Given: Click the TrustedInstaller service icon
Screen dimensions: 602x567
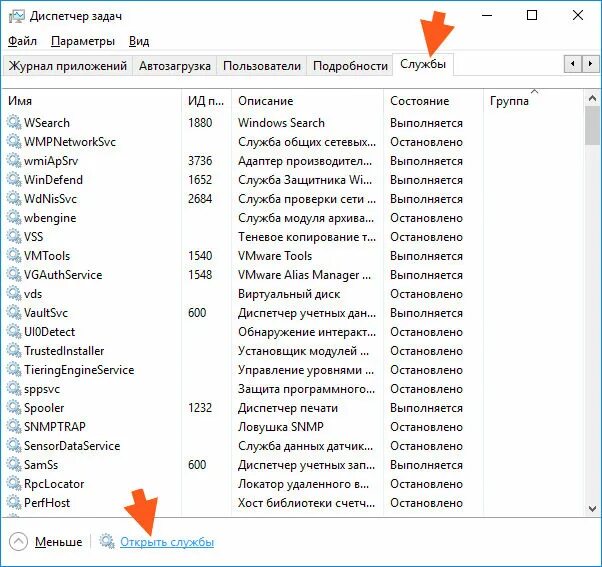Looking at the screenshot, I should click(14, 350).
